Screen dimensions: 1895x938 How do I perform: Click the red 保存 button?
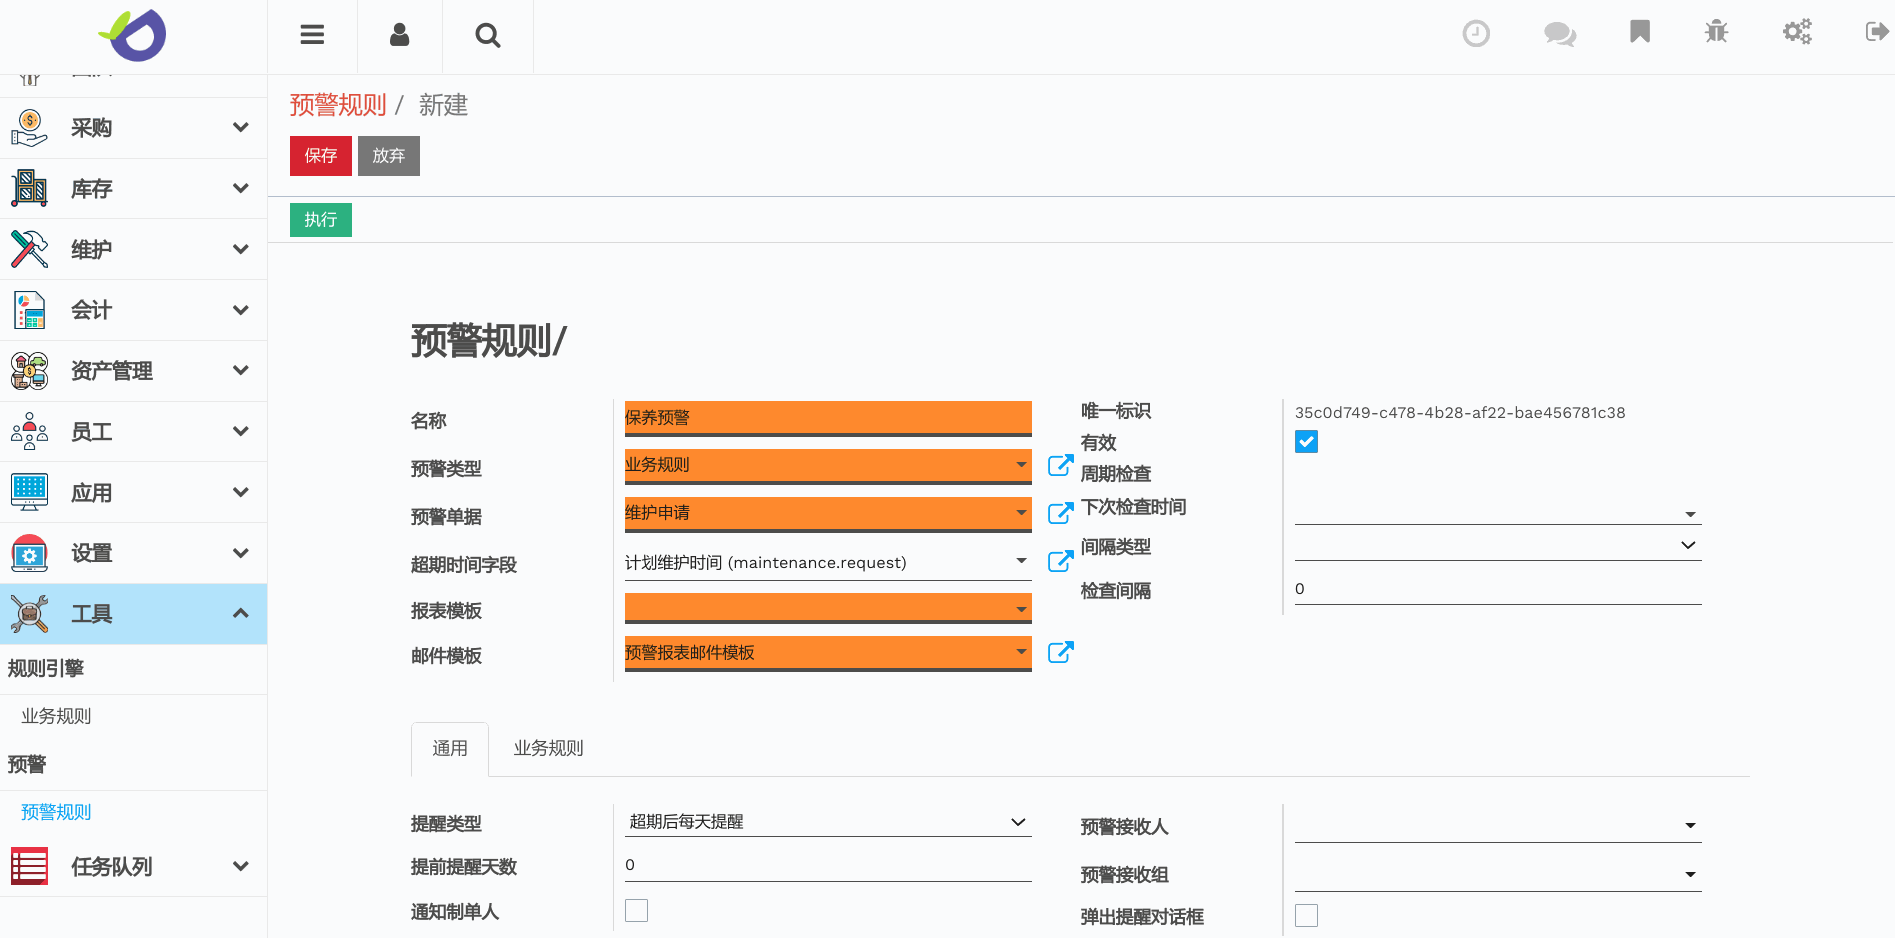click(x=320, y=156)
